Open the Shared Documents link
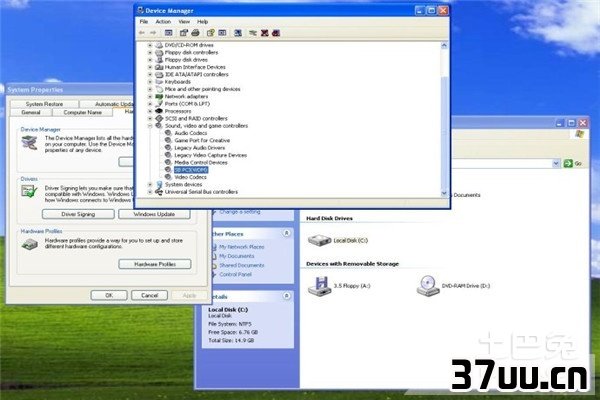 [x=241, y=265]
